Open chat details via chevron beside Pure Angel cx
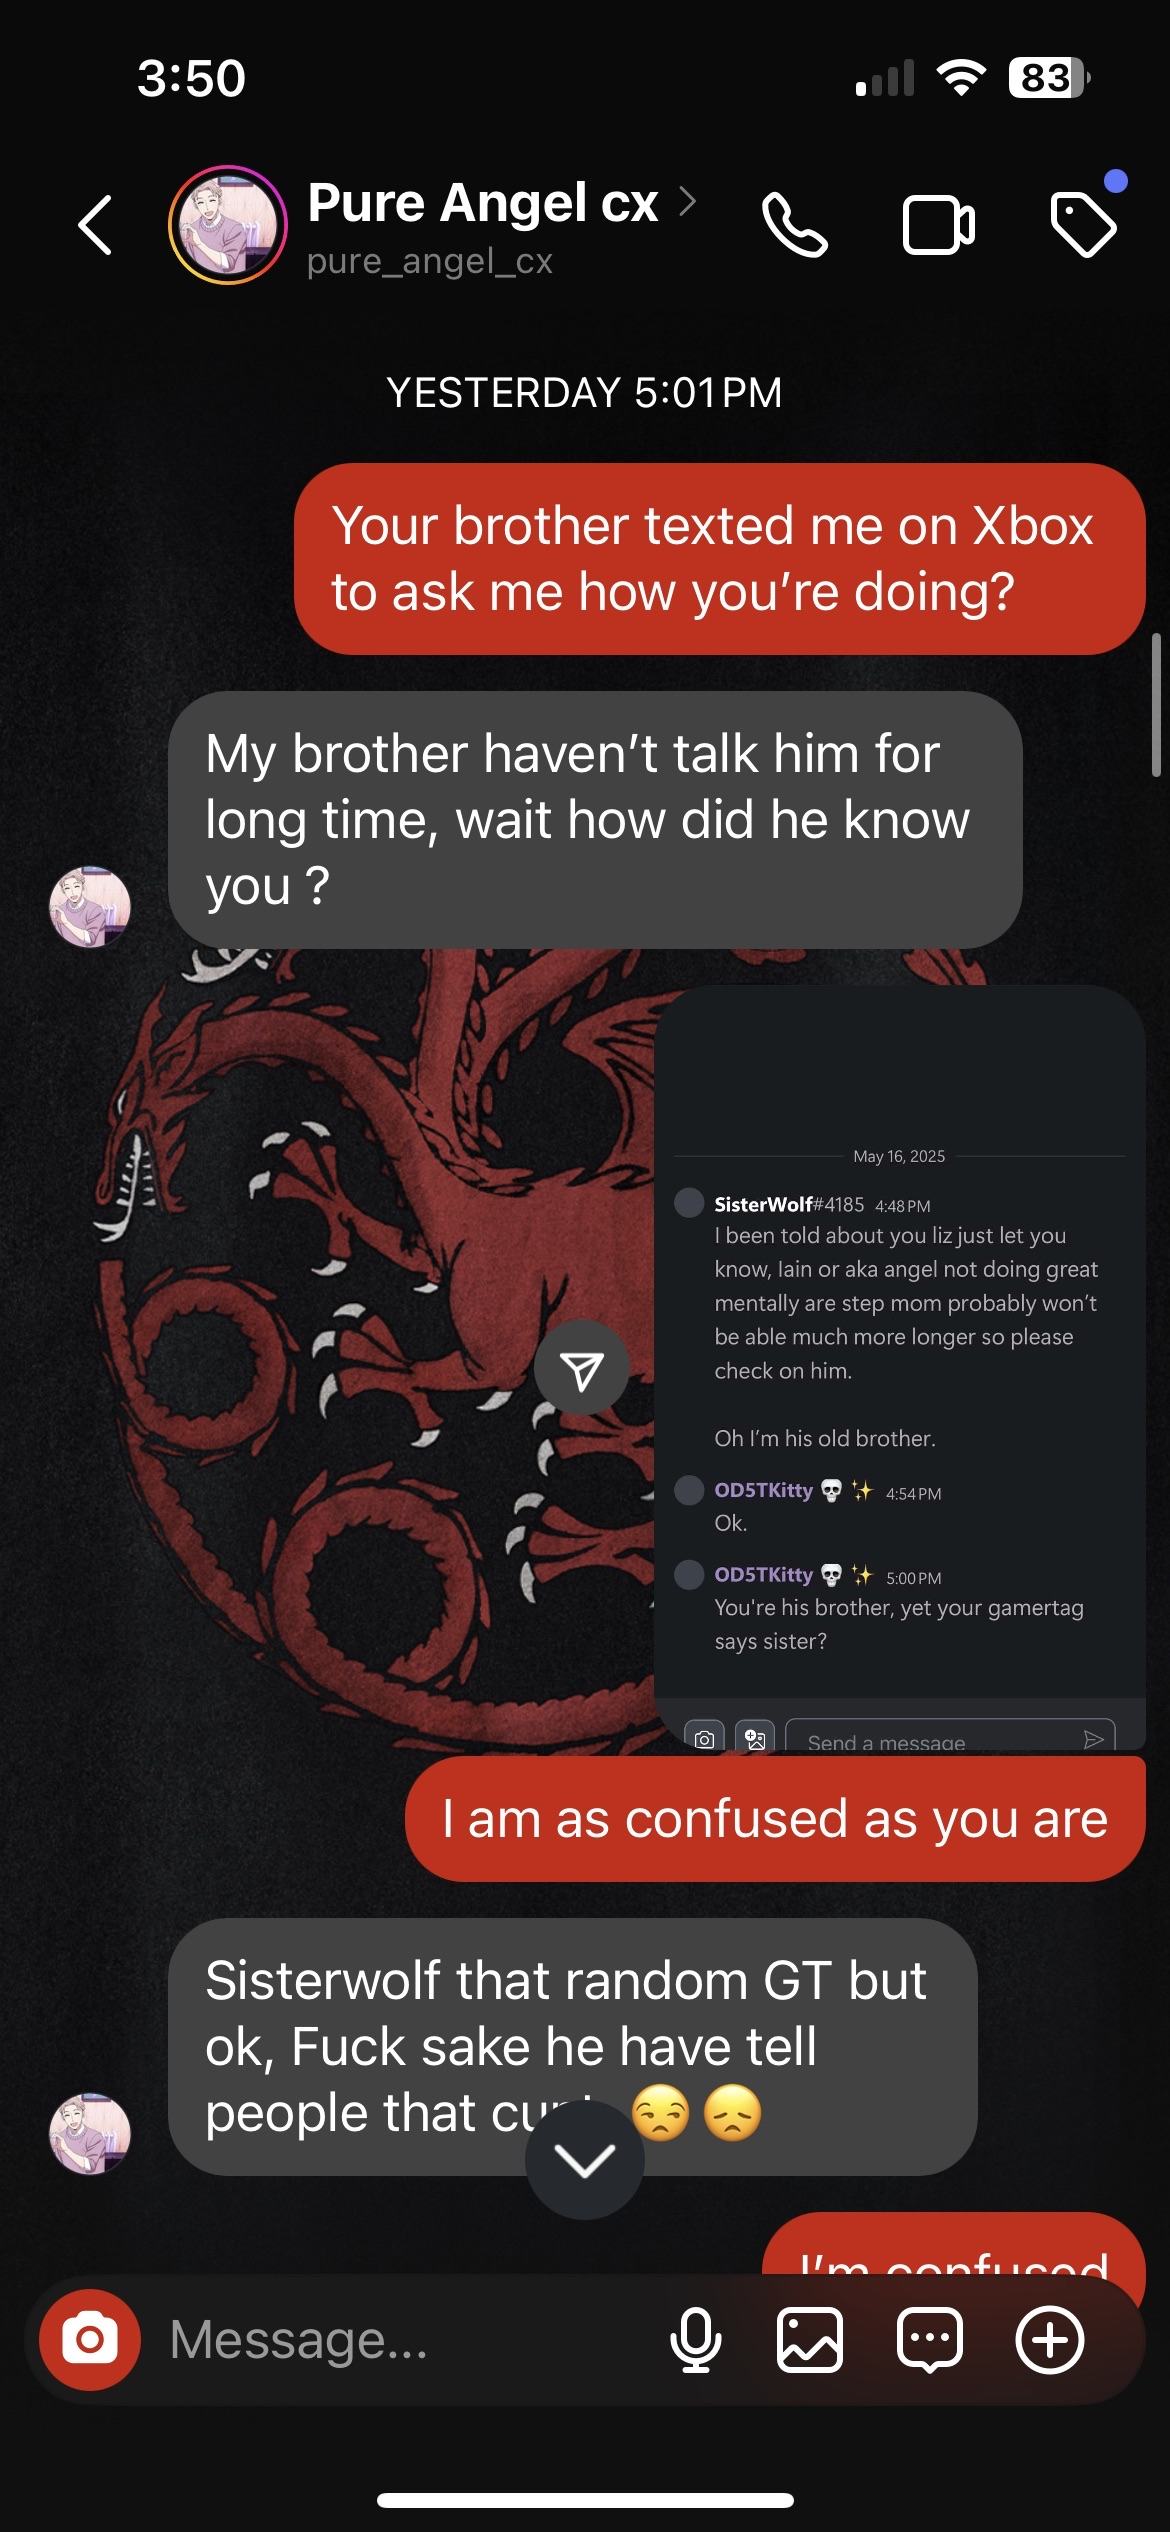This screenshot has height=2532, width=1170. click(687, 201)
